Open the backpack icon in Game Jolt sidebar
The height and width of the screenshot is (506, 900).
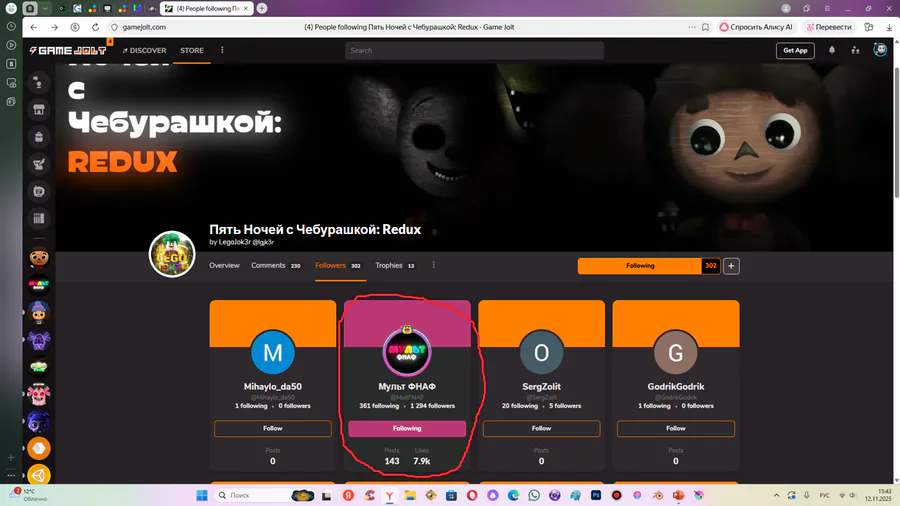(38, 137)
